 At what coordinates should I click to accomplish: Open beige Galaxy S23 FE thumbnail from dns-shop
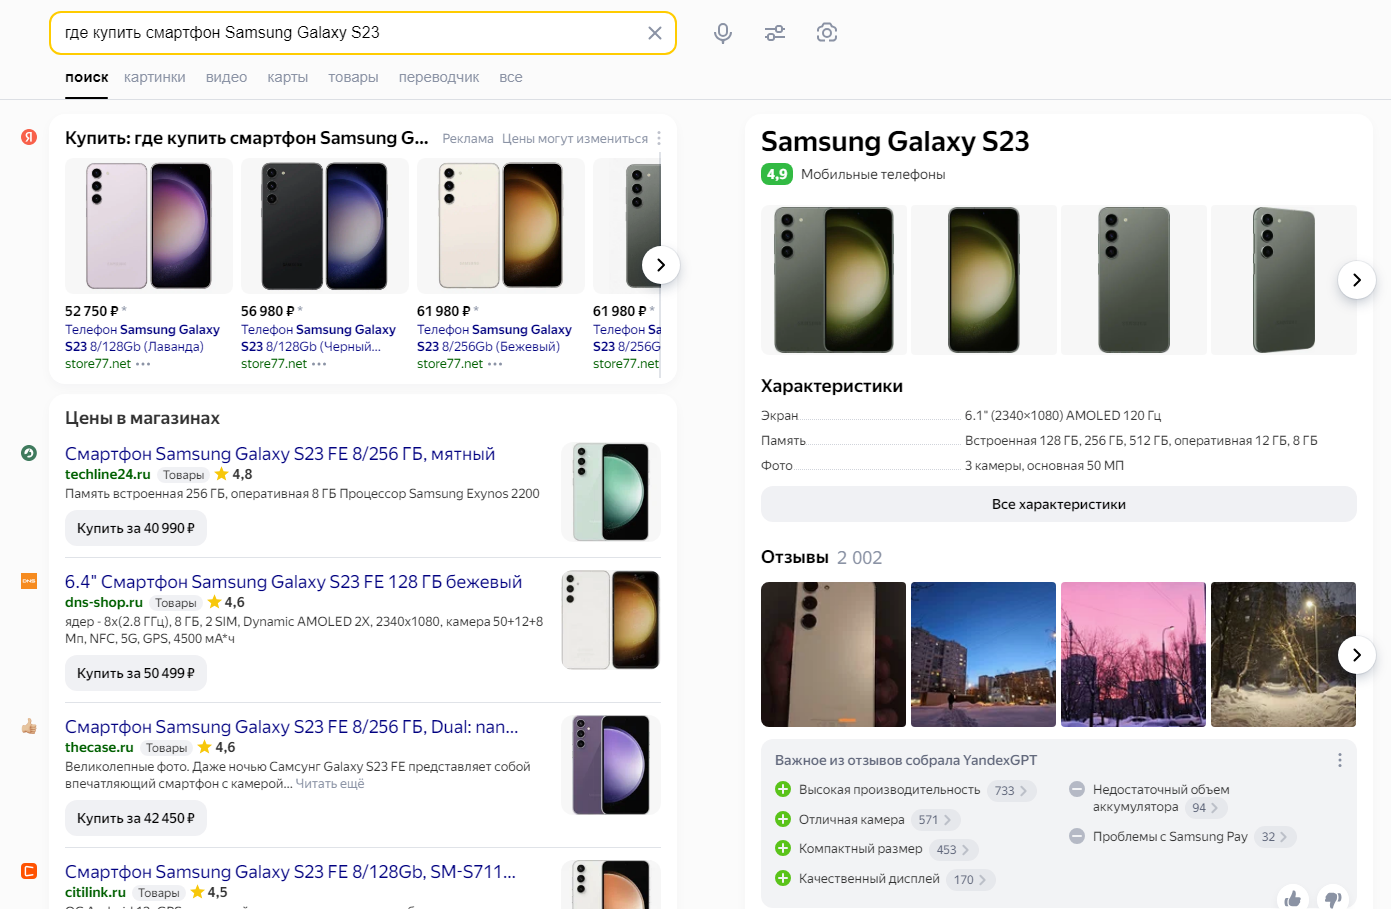point(611,620)
